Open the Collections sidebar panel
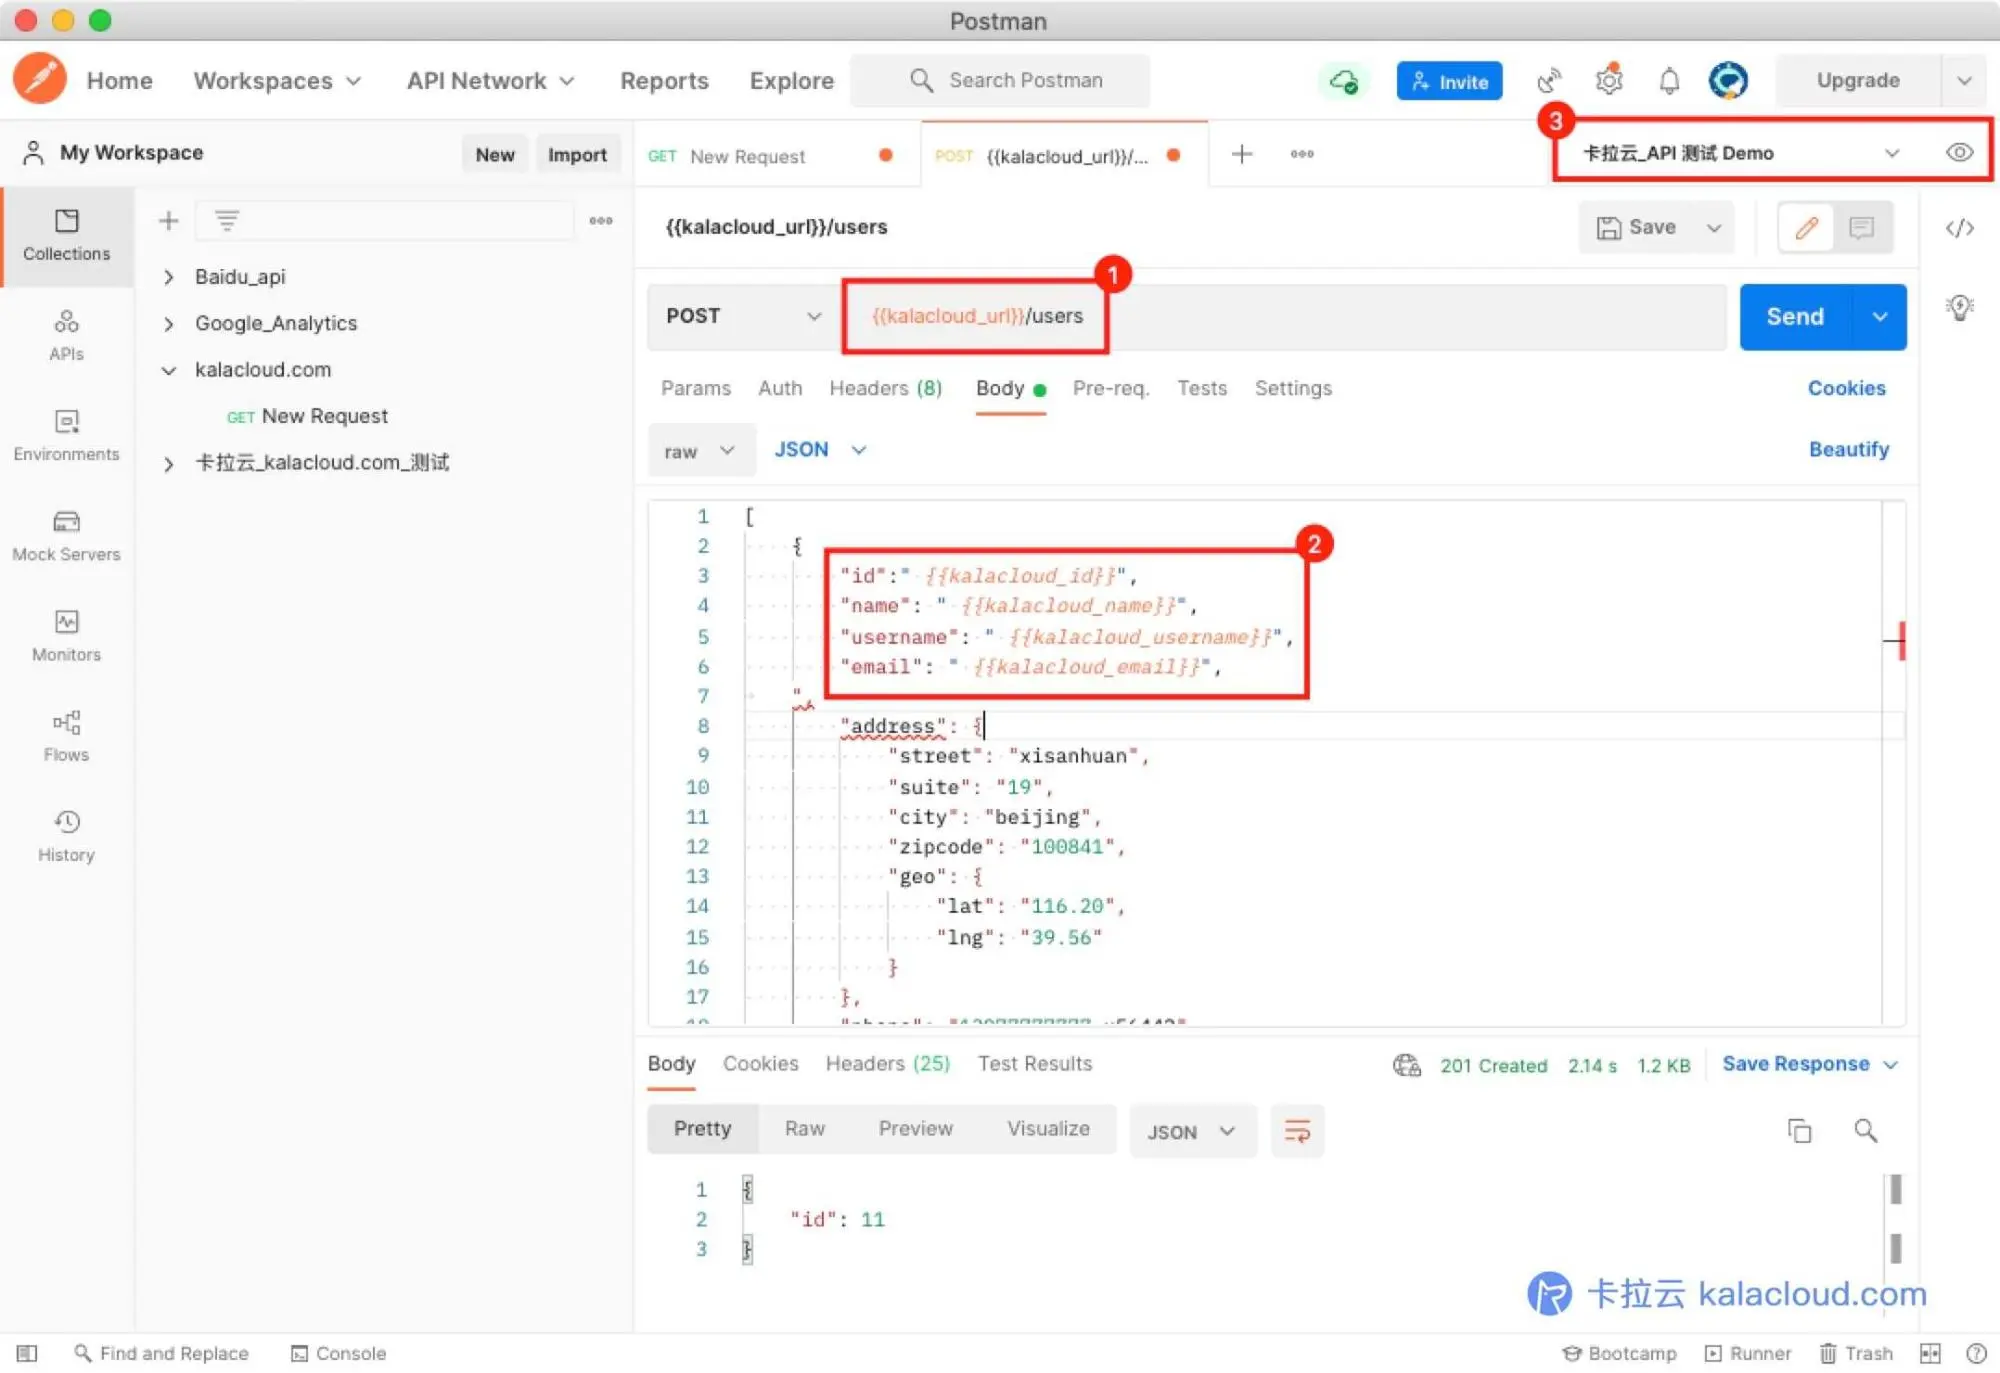Screen dimensions: 2000x1373 tap(66, 236)
